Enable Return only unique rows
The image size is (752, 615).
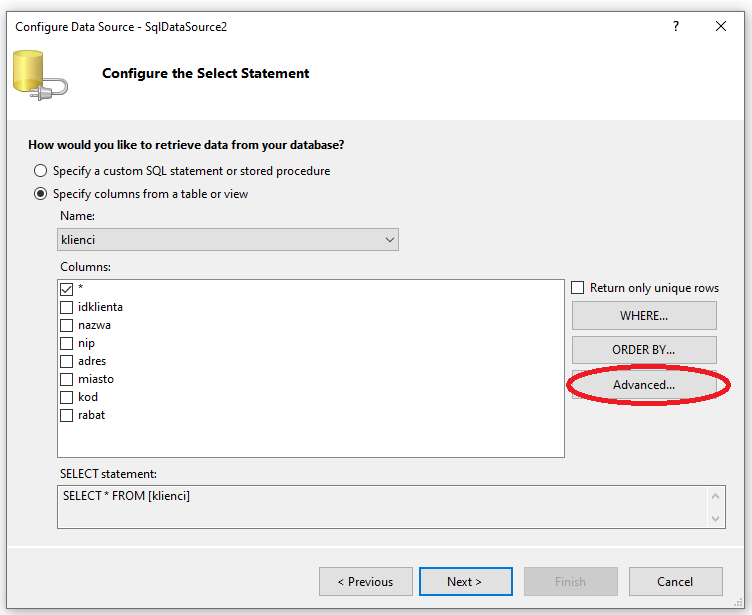click(578, 288)
